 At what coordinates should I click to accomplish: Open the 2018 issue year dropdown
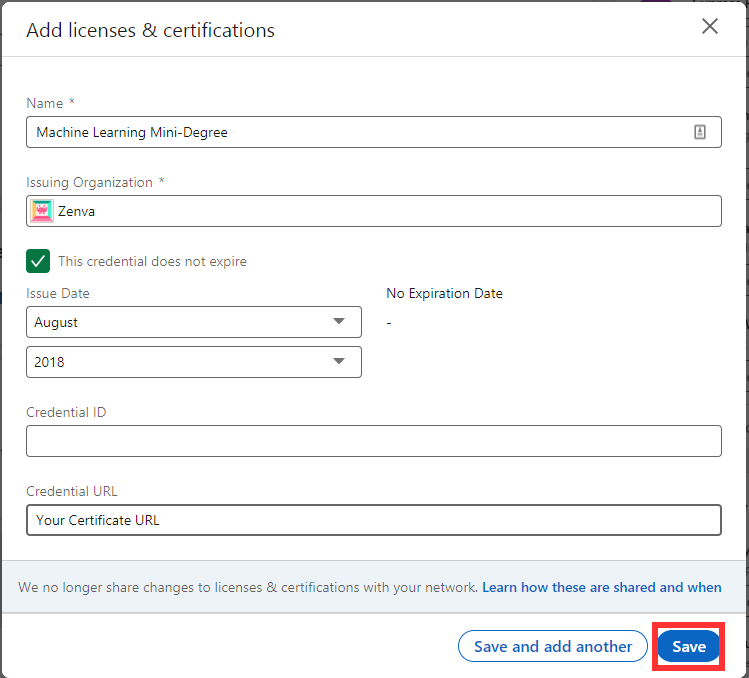pyautogui.click(x=193, y=362)
